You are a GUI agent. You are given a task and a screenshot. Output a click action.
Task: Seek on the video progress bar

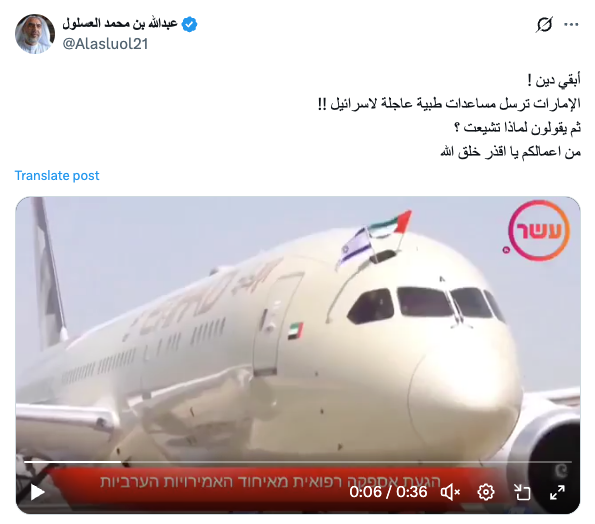point(298,462)
